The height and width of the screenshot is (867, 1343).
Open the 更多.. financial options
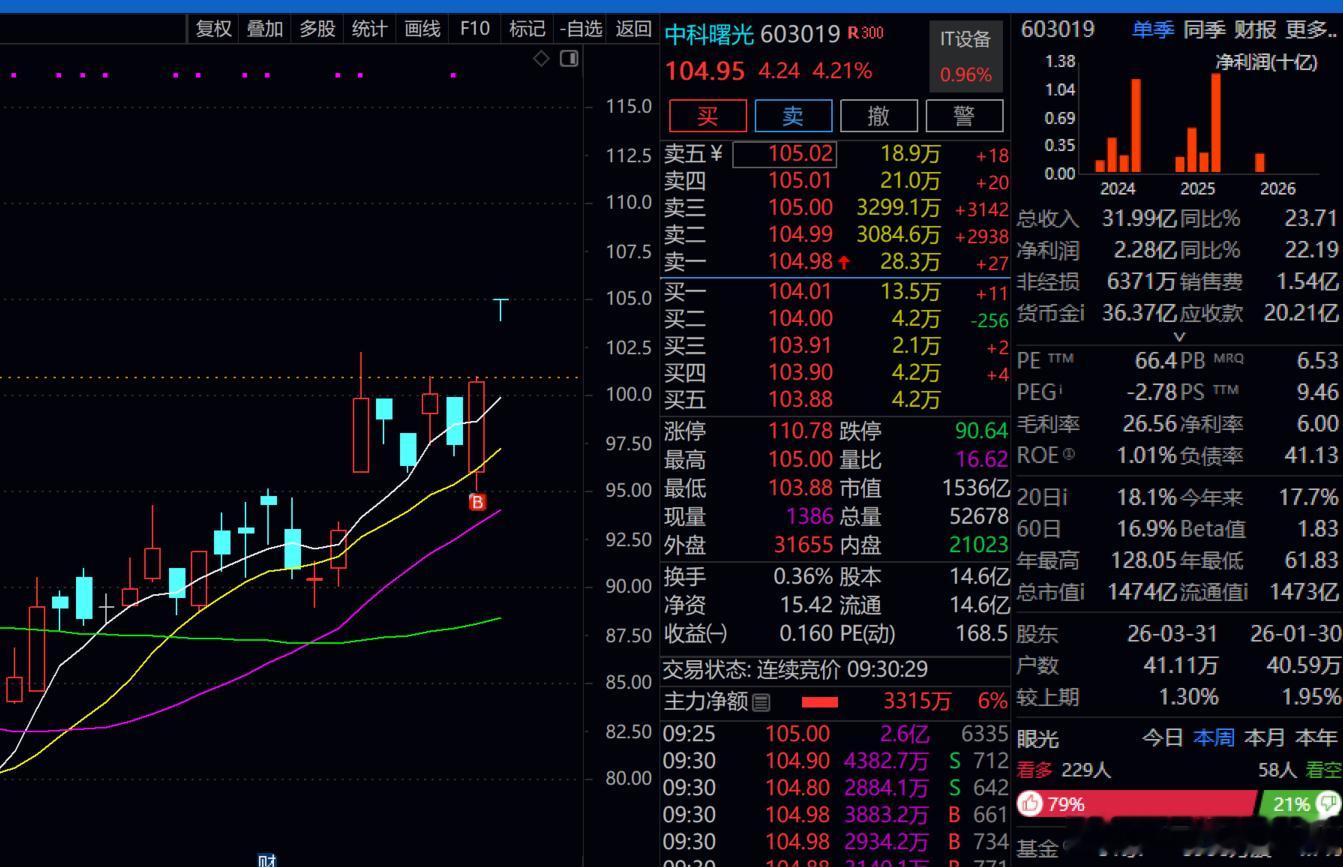1311,30
